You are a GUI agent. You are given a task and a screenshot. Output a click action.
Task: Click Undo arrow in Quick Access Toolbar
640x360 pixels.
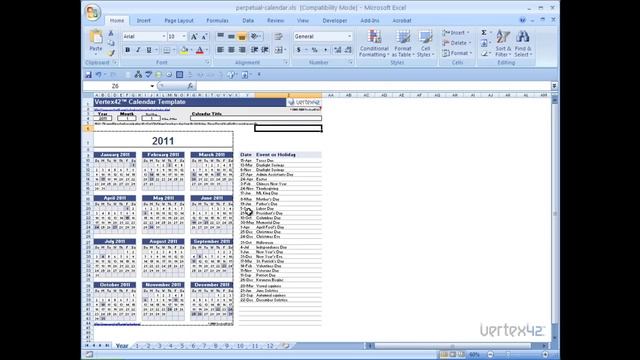(x=98, y=75)
